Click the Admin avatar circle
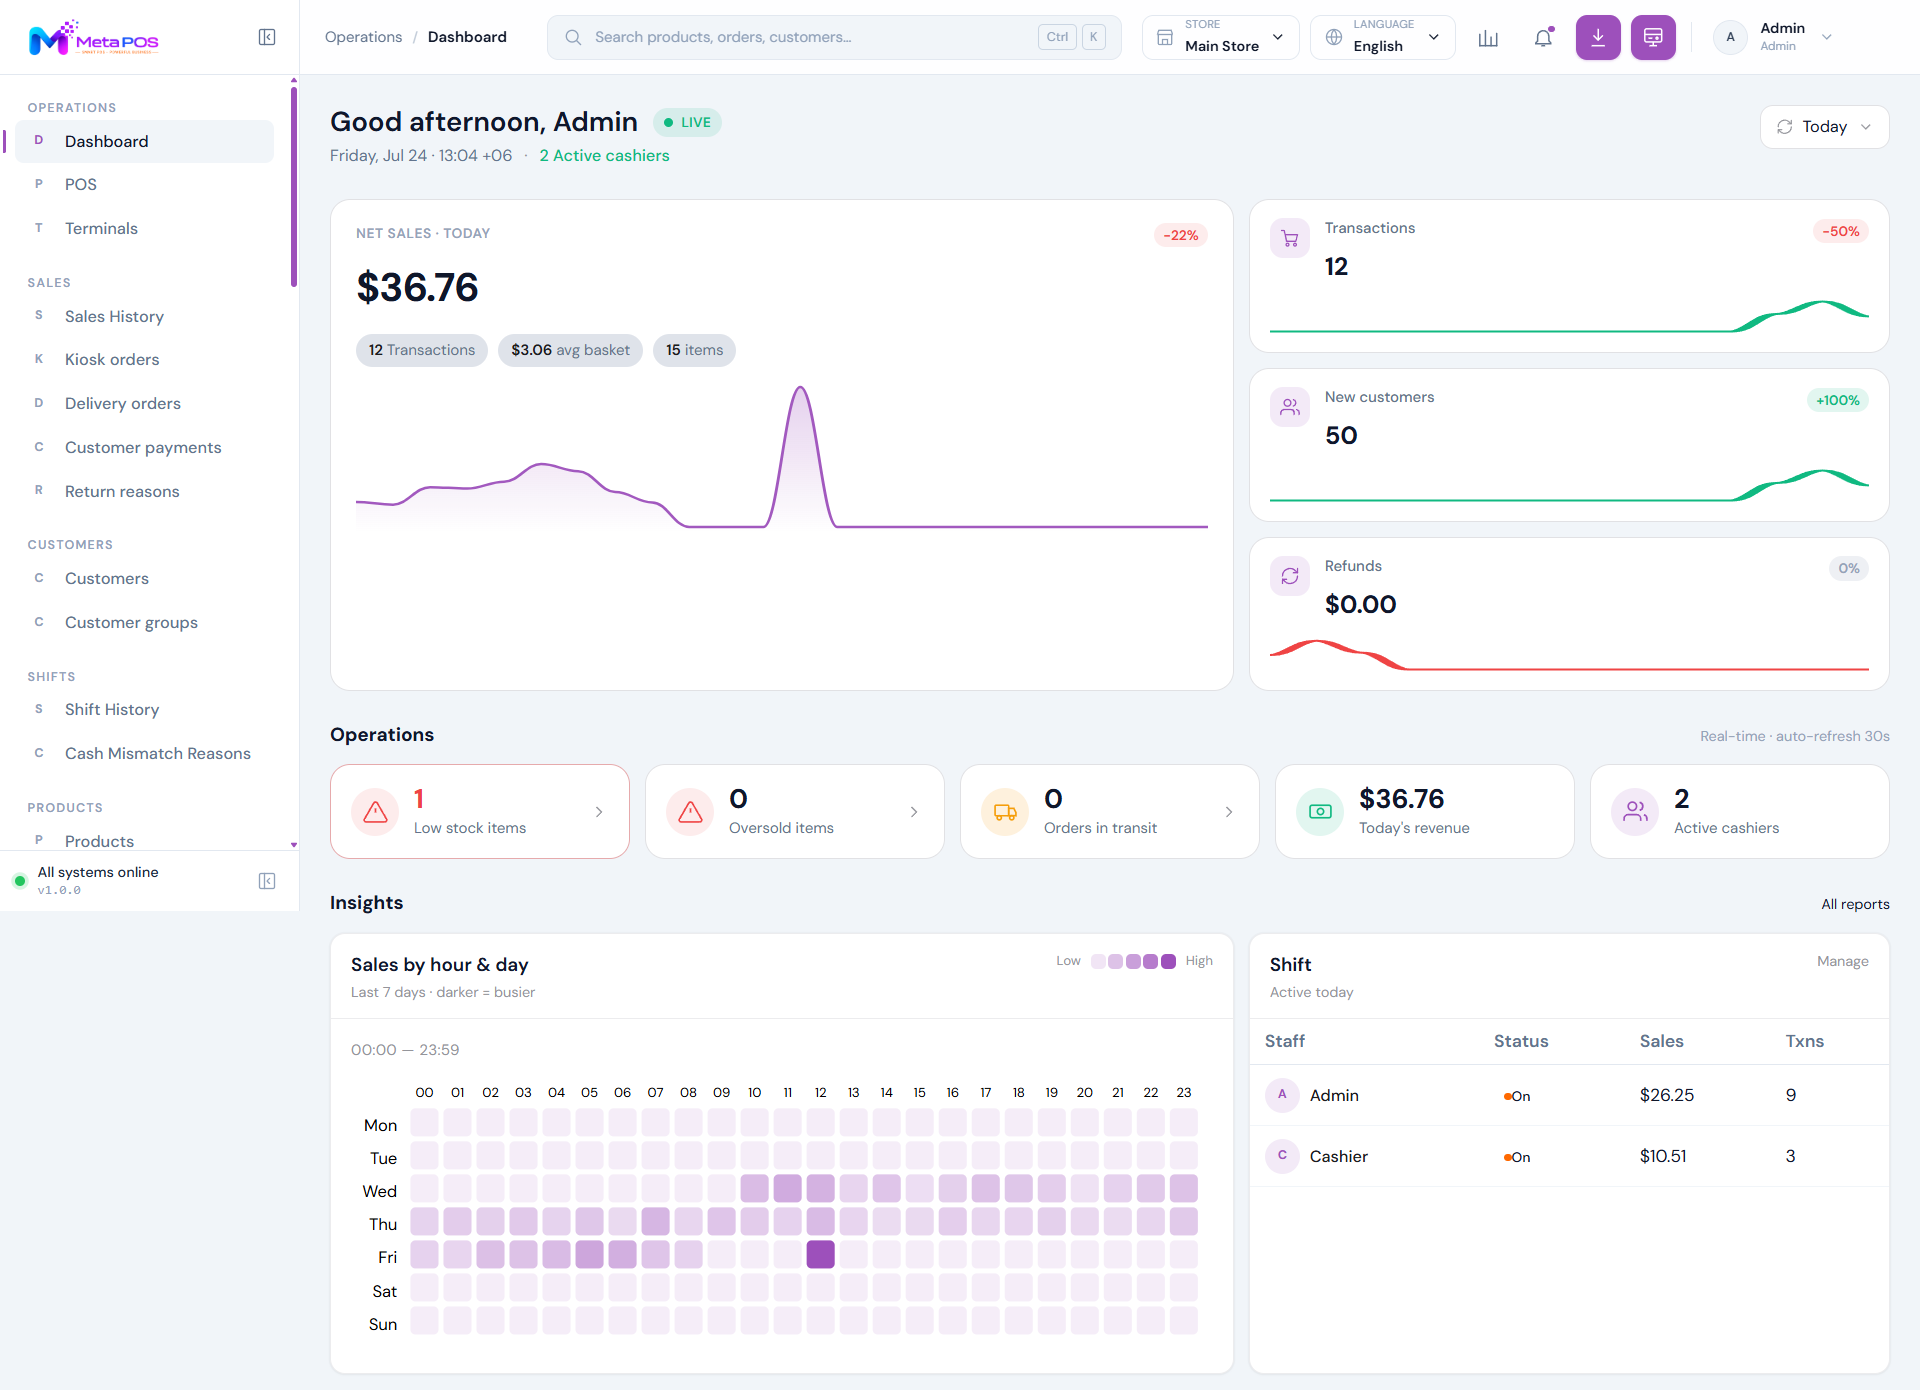 tap(1730, 37)
